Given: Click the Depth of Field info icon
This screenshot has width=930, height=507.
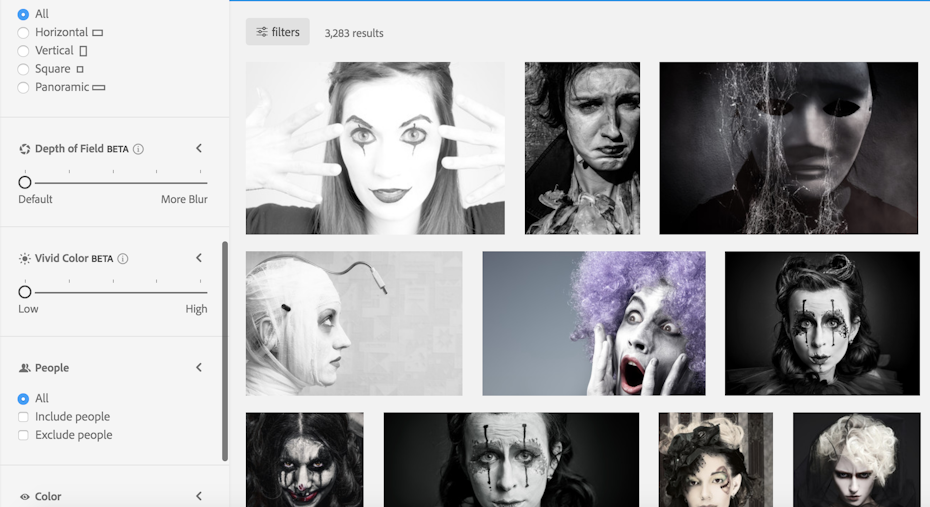Looking at the screenshot, I should [138, 149].
